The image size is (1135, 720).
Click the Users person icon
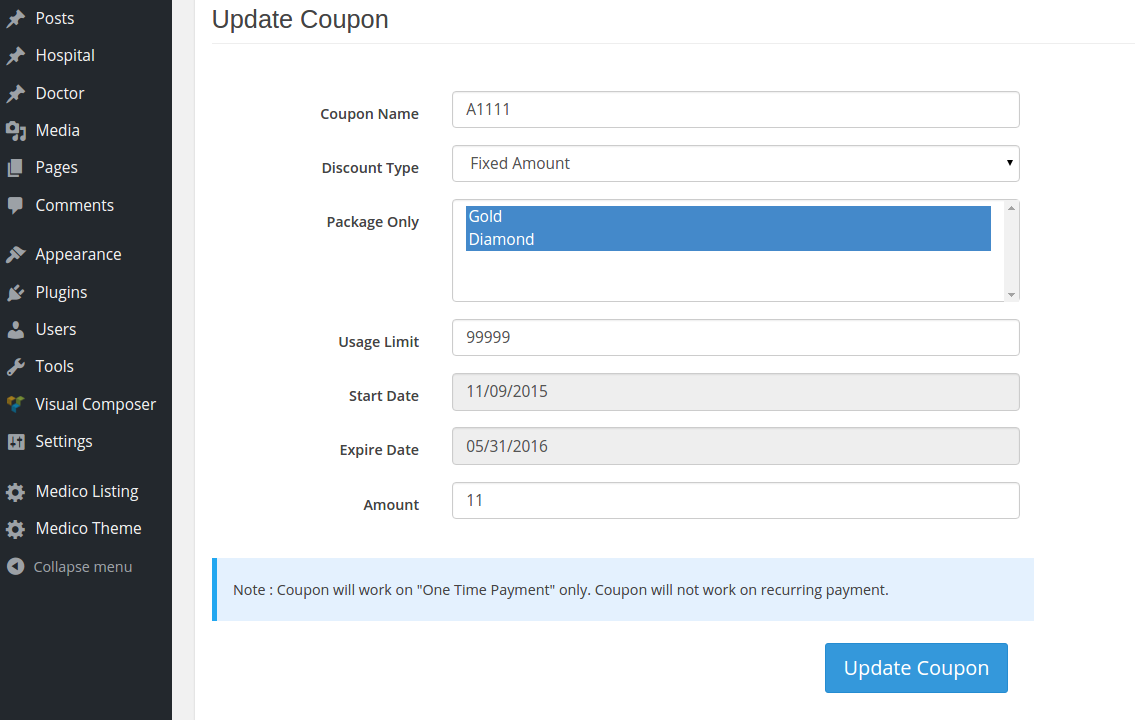coord(16,330)
